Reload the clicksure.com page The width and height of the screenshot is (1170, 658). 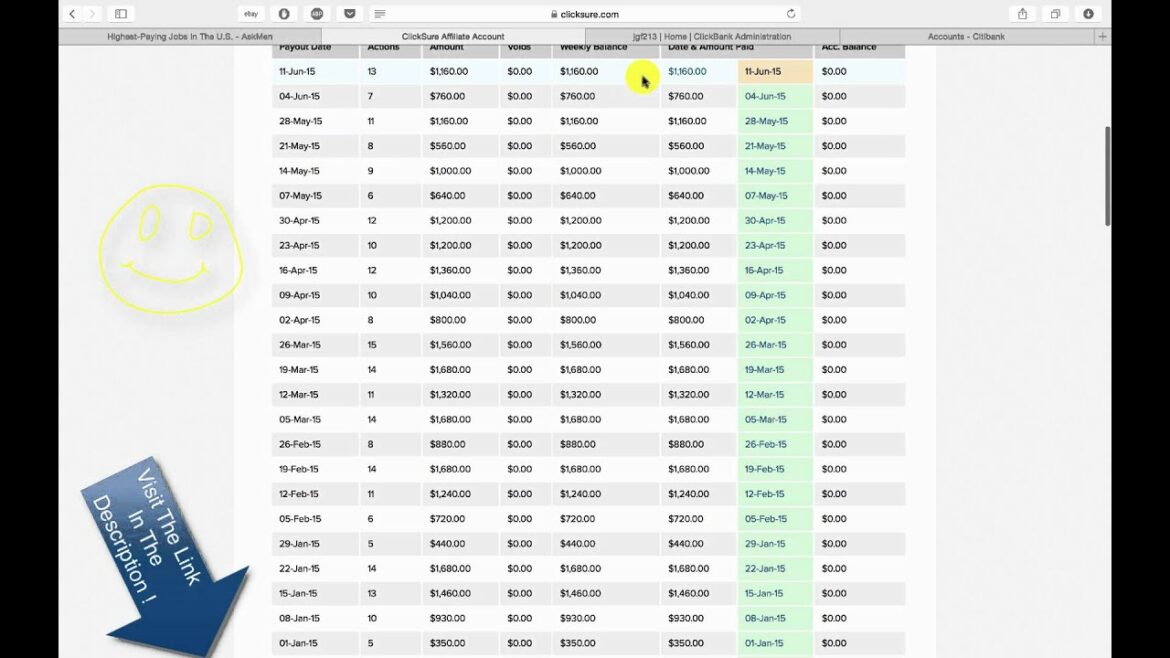pyautogui.click(x=791, y=14)
